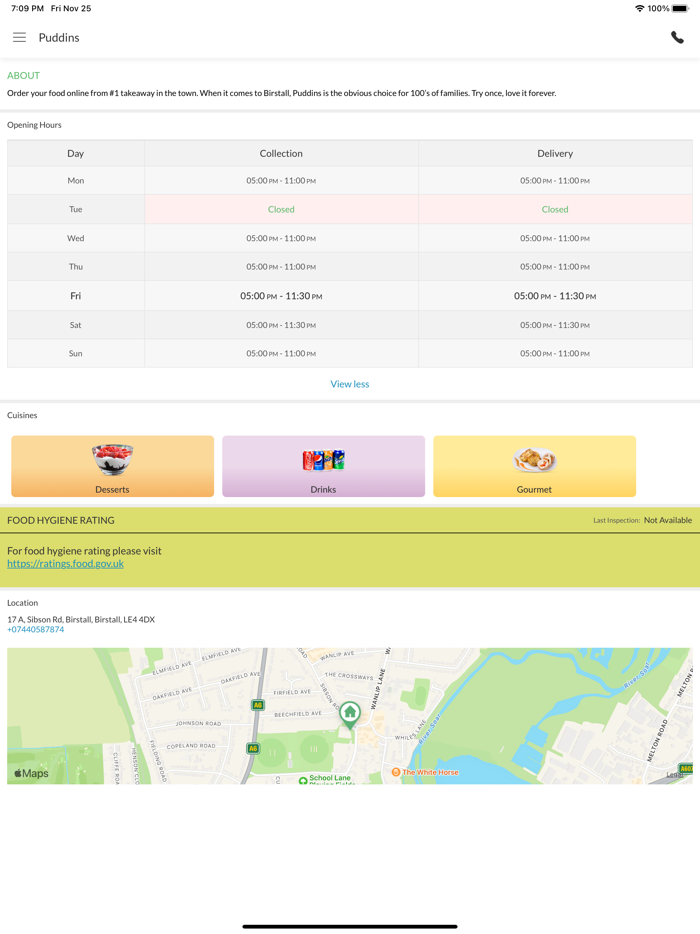The image size is (700, 934).
Task: Click the Tue Collection Closed cell
Action: [x=281, y=209]
